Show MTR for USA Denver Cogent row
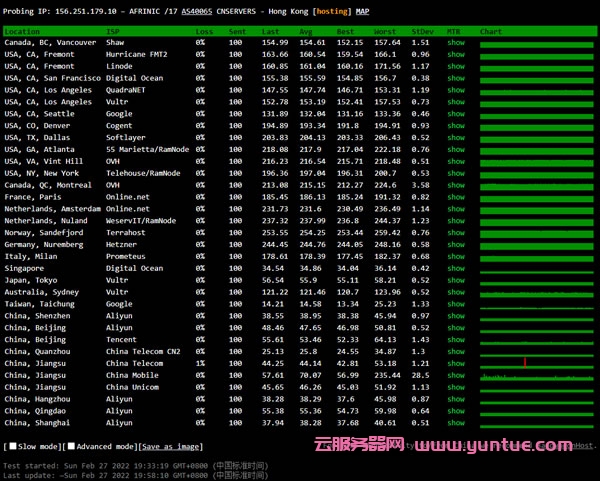Image resolution: width=600 pixels, height=481 pixels. (455, 127)
